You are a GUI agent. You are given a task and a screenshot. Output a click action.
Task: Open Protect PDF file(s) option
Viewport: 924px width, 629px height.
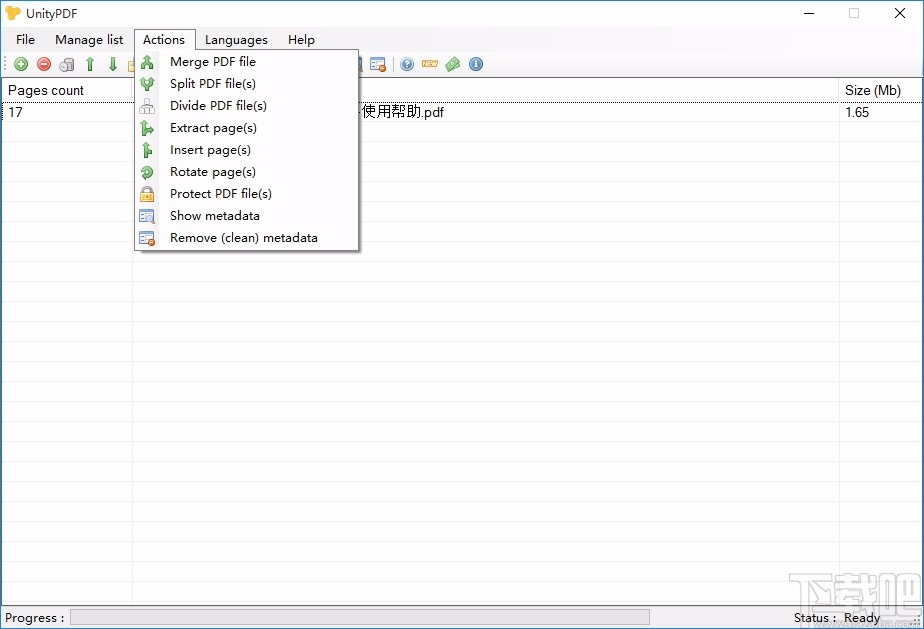click(220, 194)
